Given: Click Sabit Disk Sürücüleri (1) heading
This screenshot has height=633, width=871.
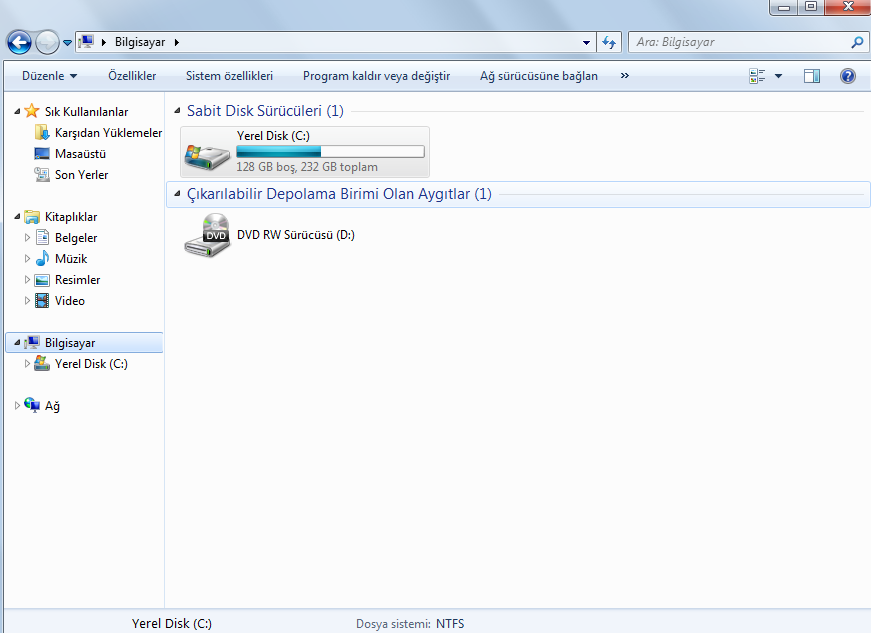Looking at the screenshot, I should tap(265, 111).
